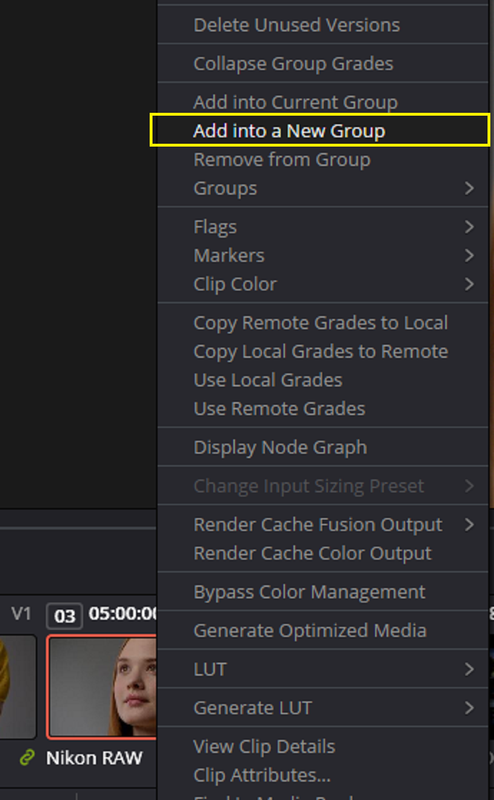The height and width of the screenshot is (800, 494).
Task: Open View Clip Details
Action: click(x=323, y=746)
